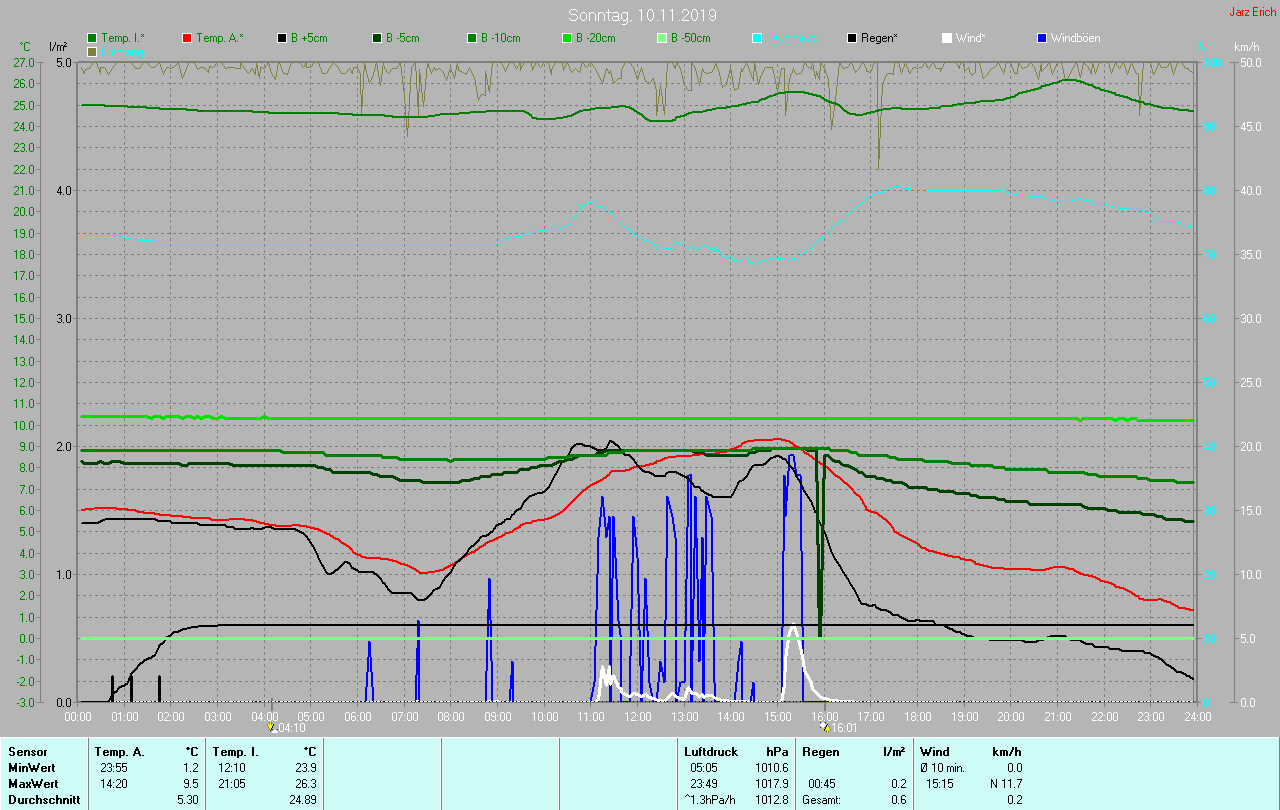Select the B -10cm legend label
This screenshot has width=1280, height=810.
click(x=500, y=38)
